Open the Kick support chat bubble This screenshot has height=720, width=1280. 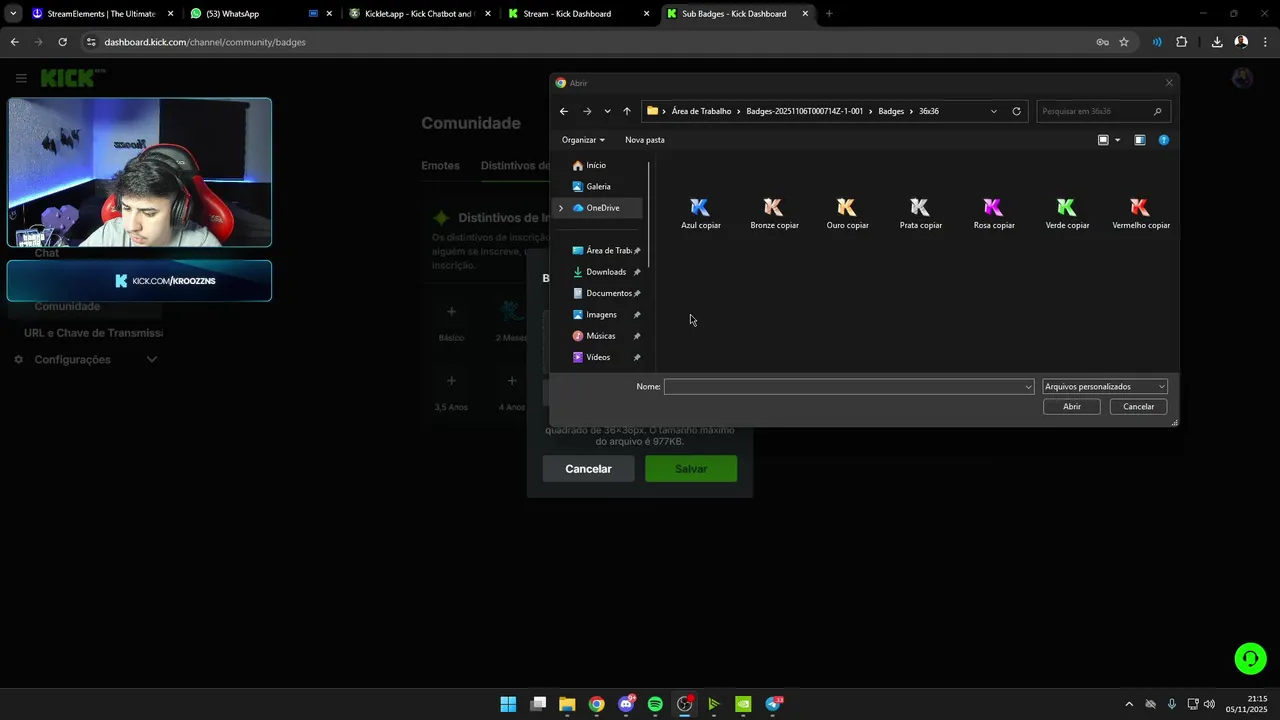1251,658
